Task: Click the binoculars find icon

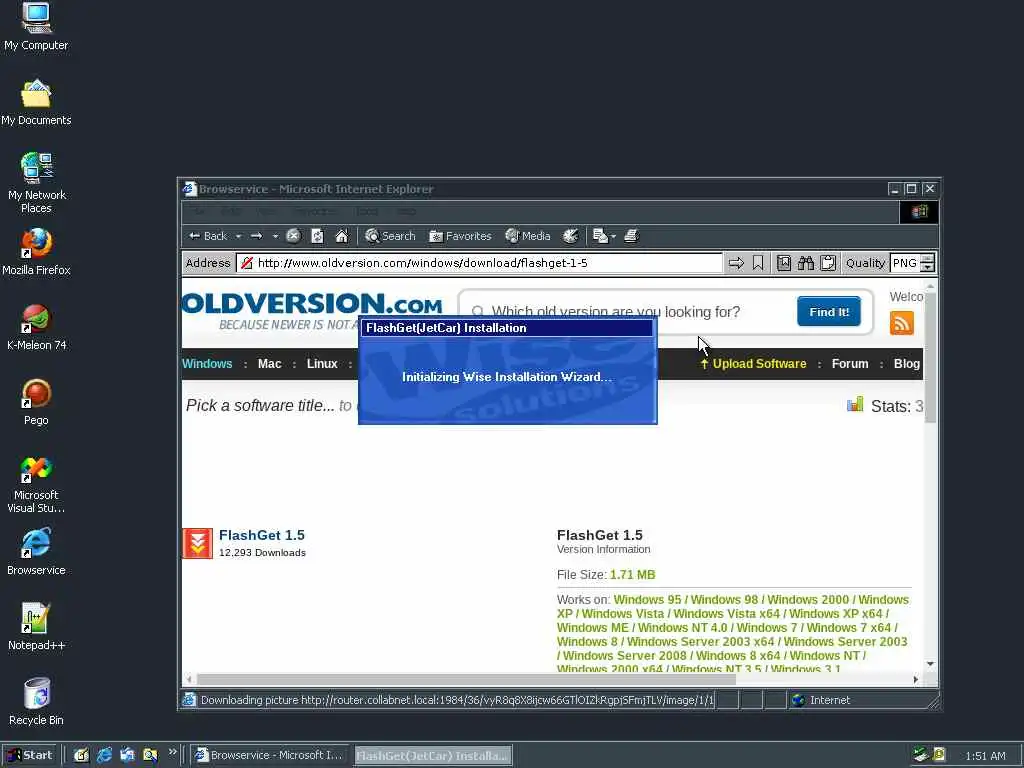Action: click(806, 263)
